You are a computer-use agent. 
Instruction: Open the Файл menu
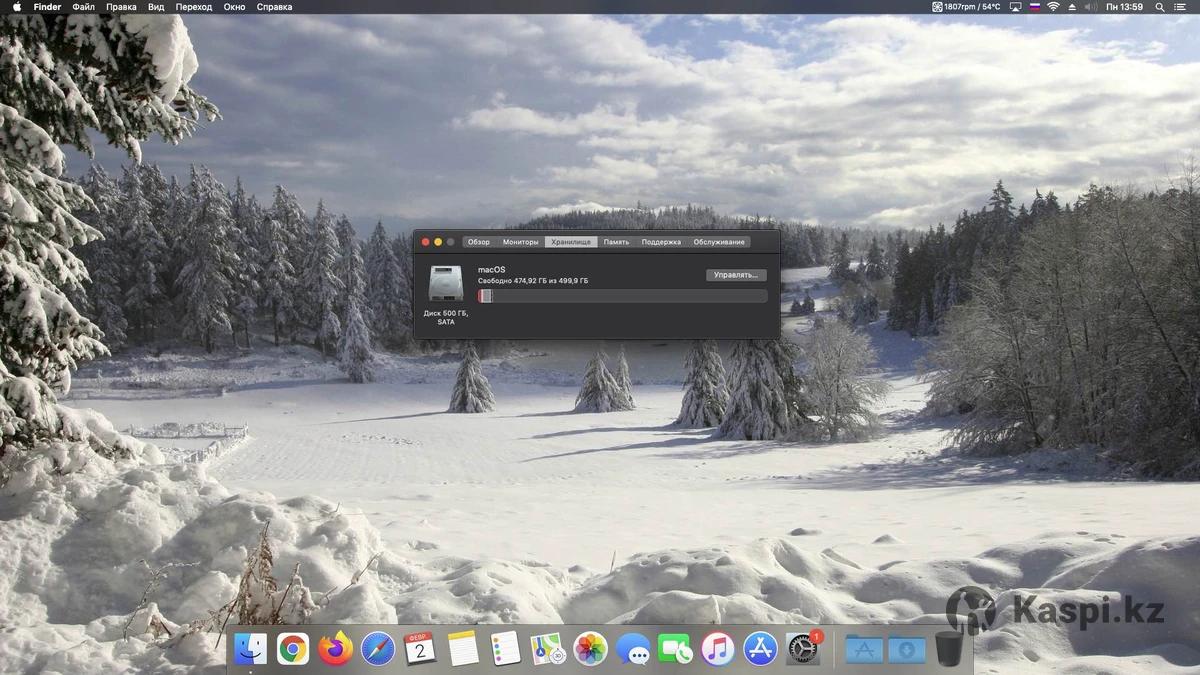click(83, 7)
